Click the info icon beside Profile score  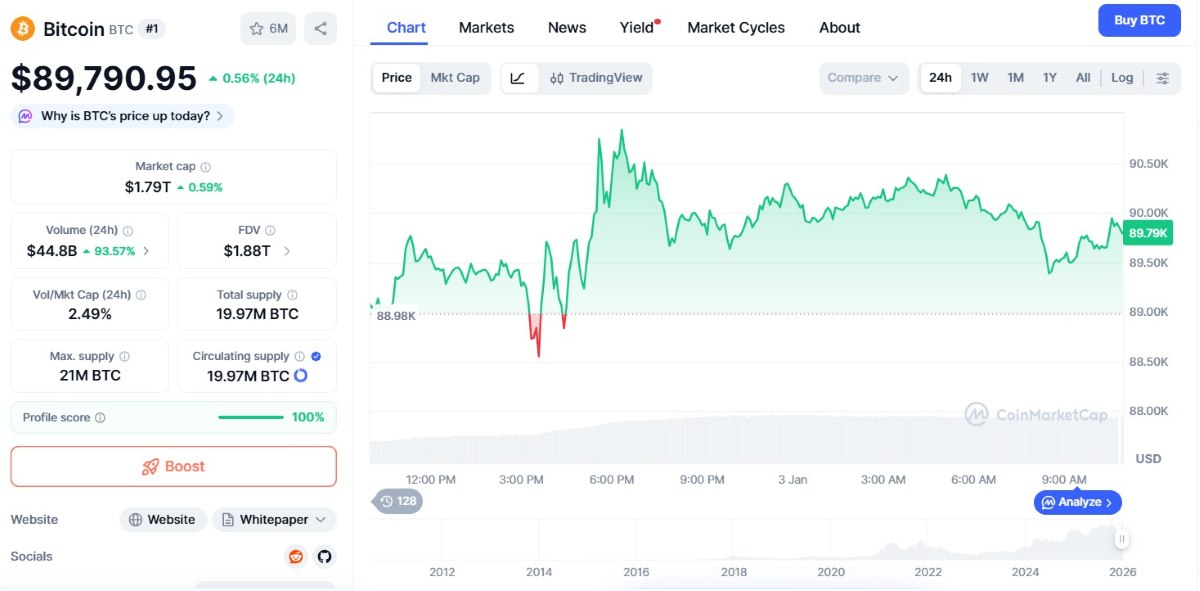[100, 418]
